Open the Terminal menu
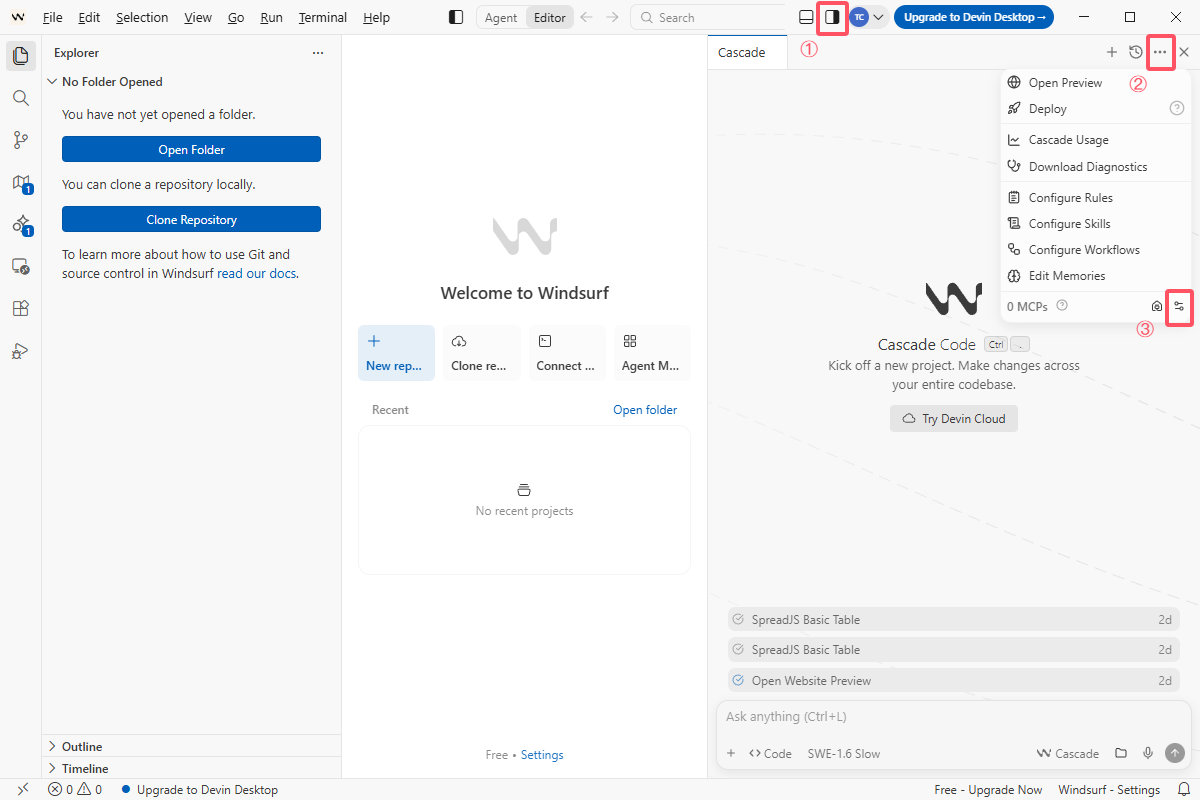The width and height of the screenshot is (1200, 800). point(323,17)
